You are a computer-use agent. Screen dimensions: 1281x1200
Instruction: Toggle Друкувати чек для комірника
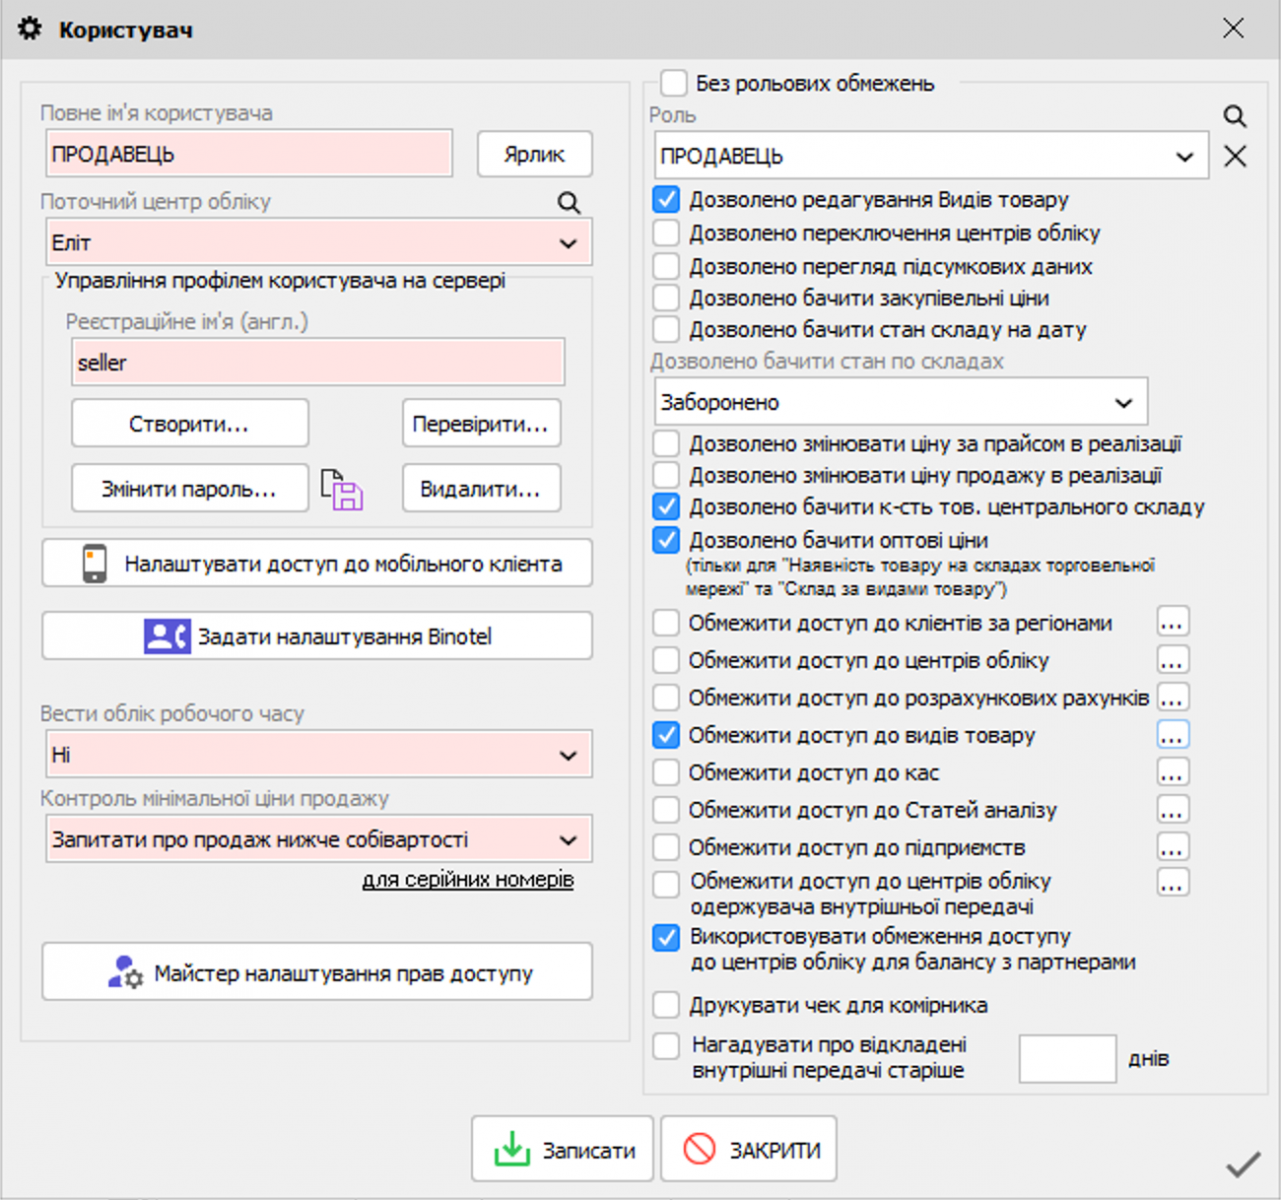point(667,1005)
